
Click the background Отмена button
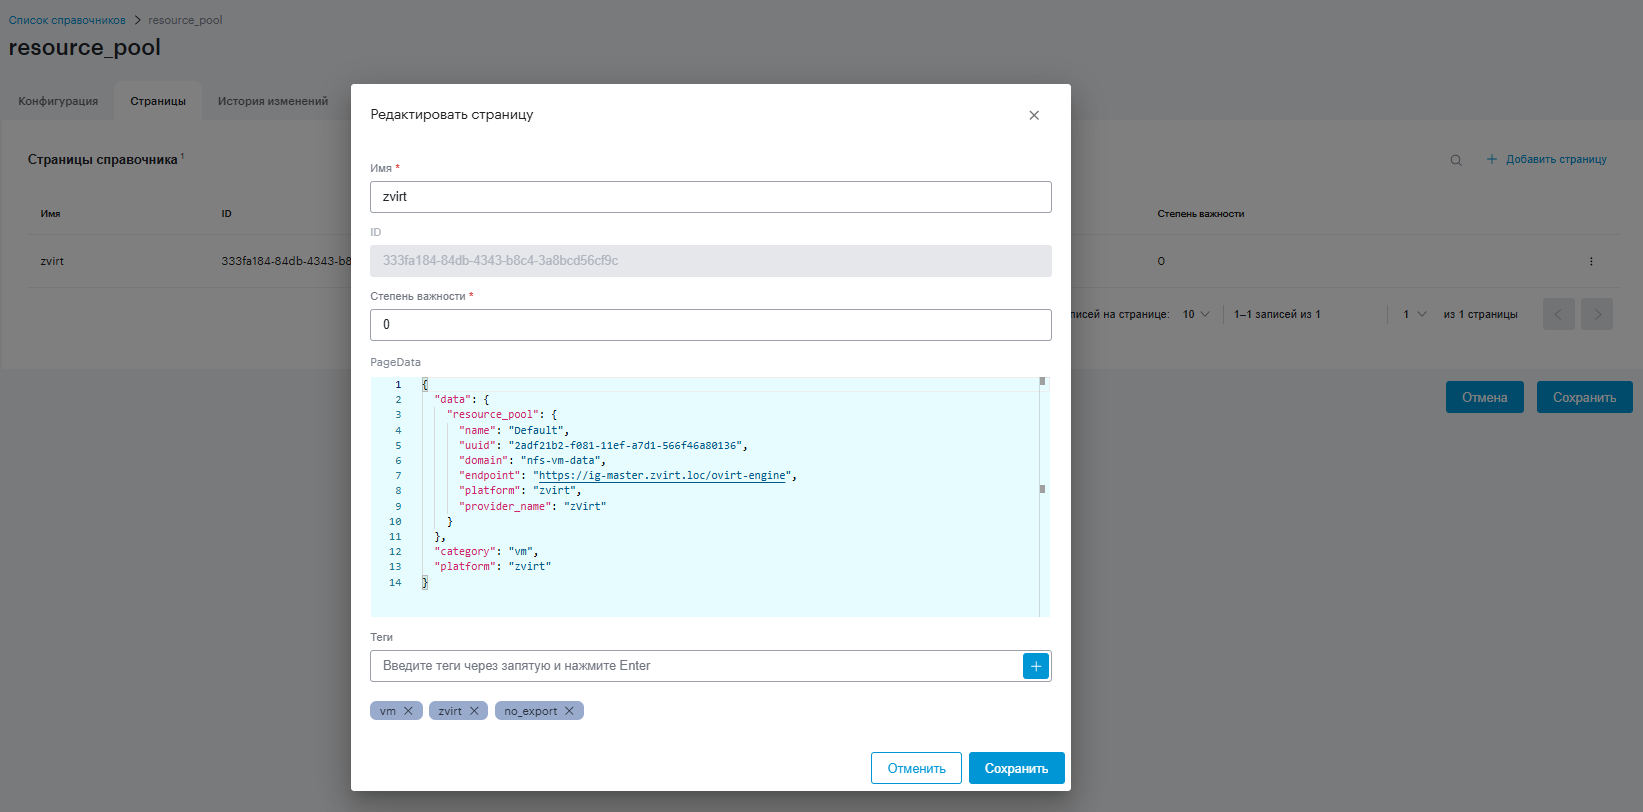pos(1484,397)
